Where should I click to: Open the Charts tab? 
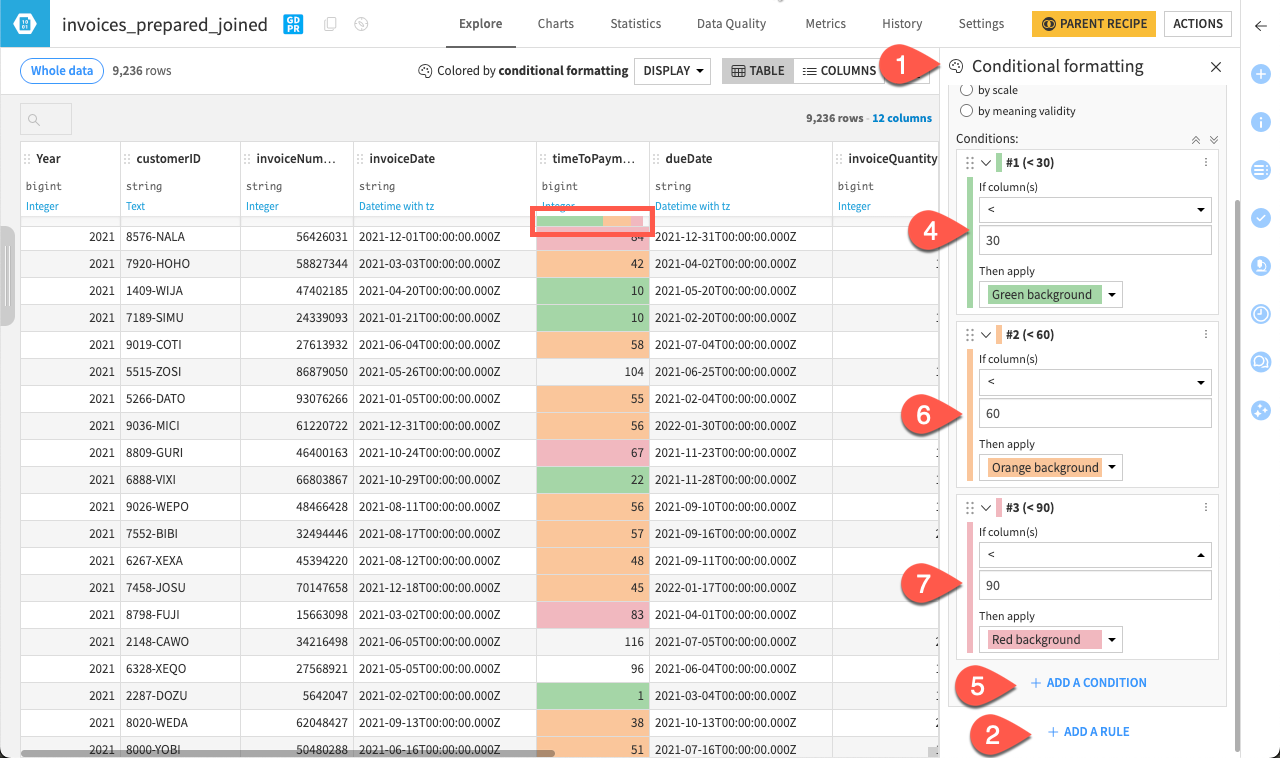pyautogui.click(x=555, y=23)
